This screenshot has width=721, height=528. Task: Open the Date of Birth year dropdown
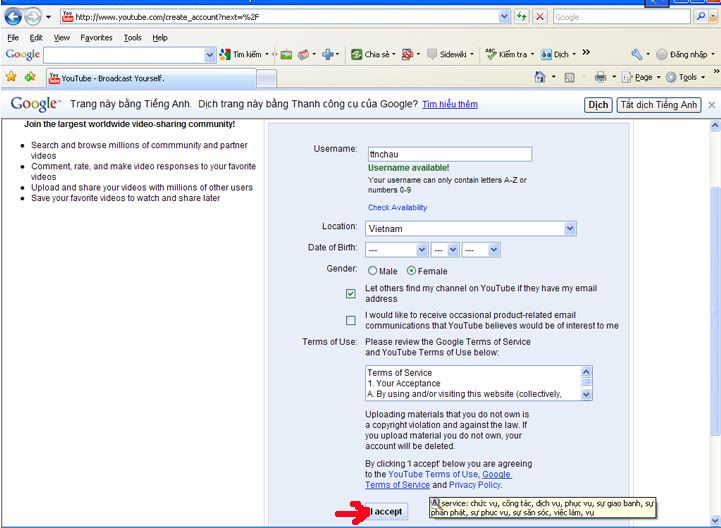[481, 250]
